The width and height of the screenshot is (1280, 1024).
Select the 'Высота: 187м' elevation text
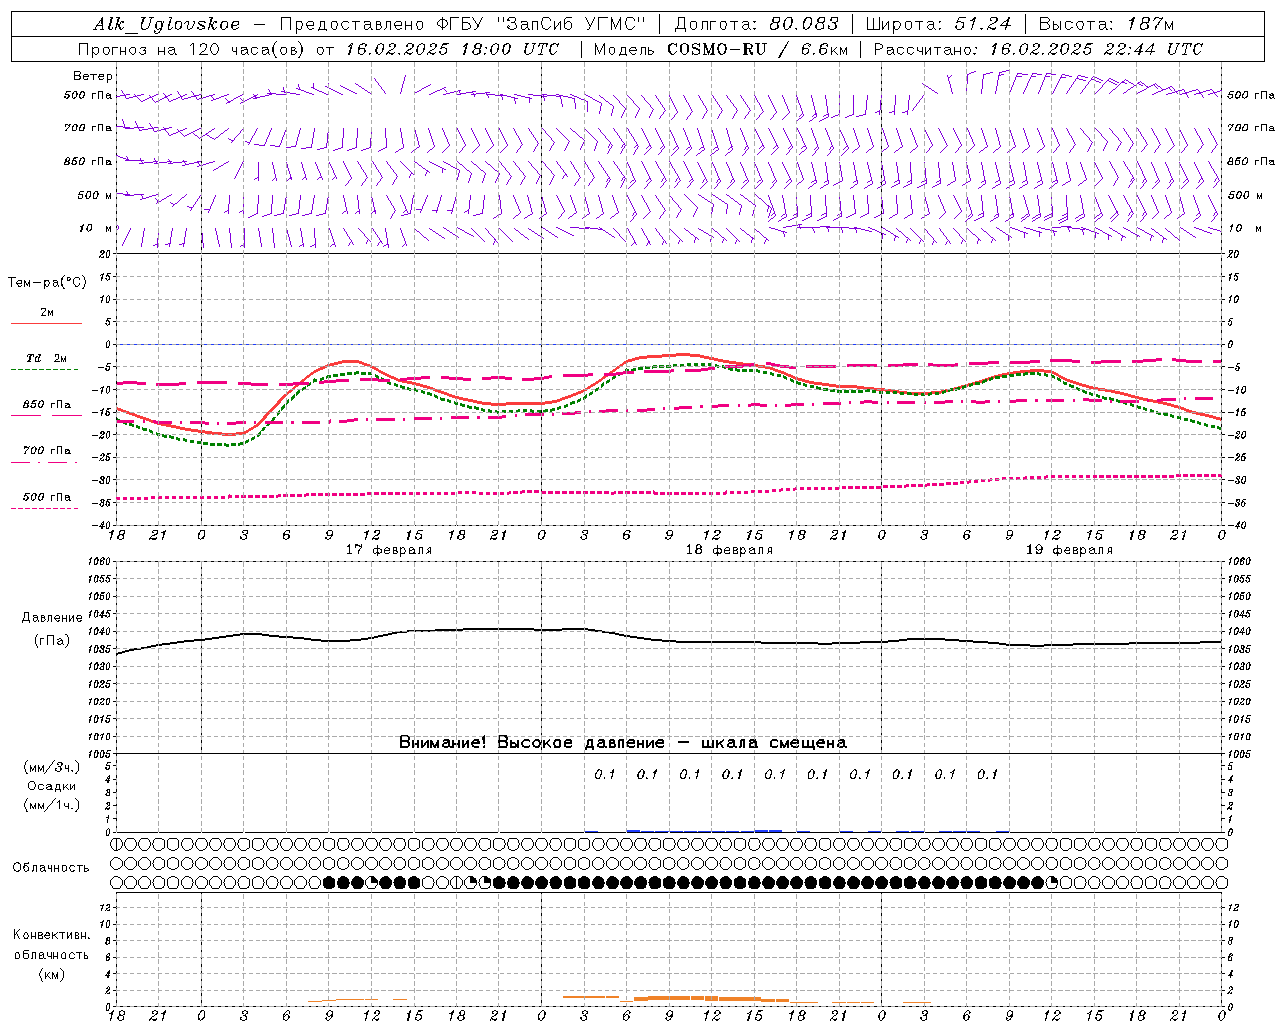[1106, 24]
